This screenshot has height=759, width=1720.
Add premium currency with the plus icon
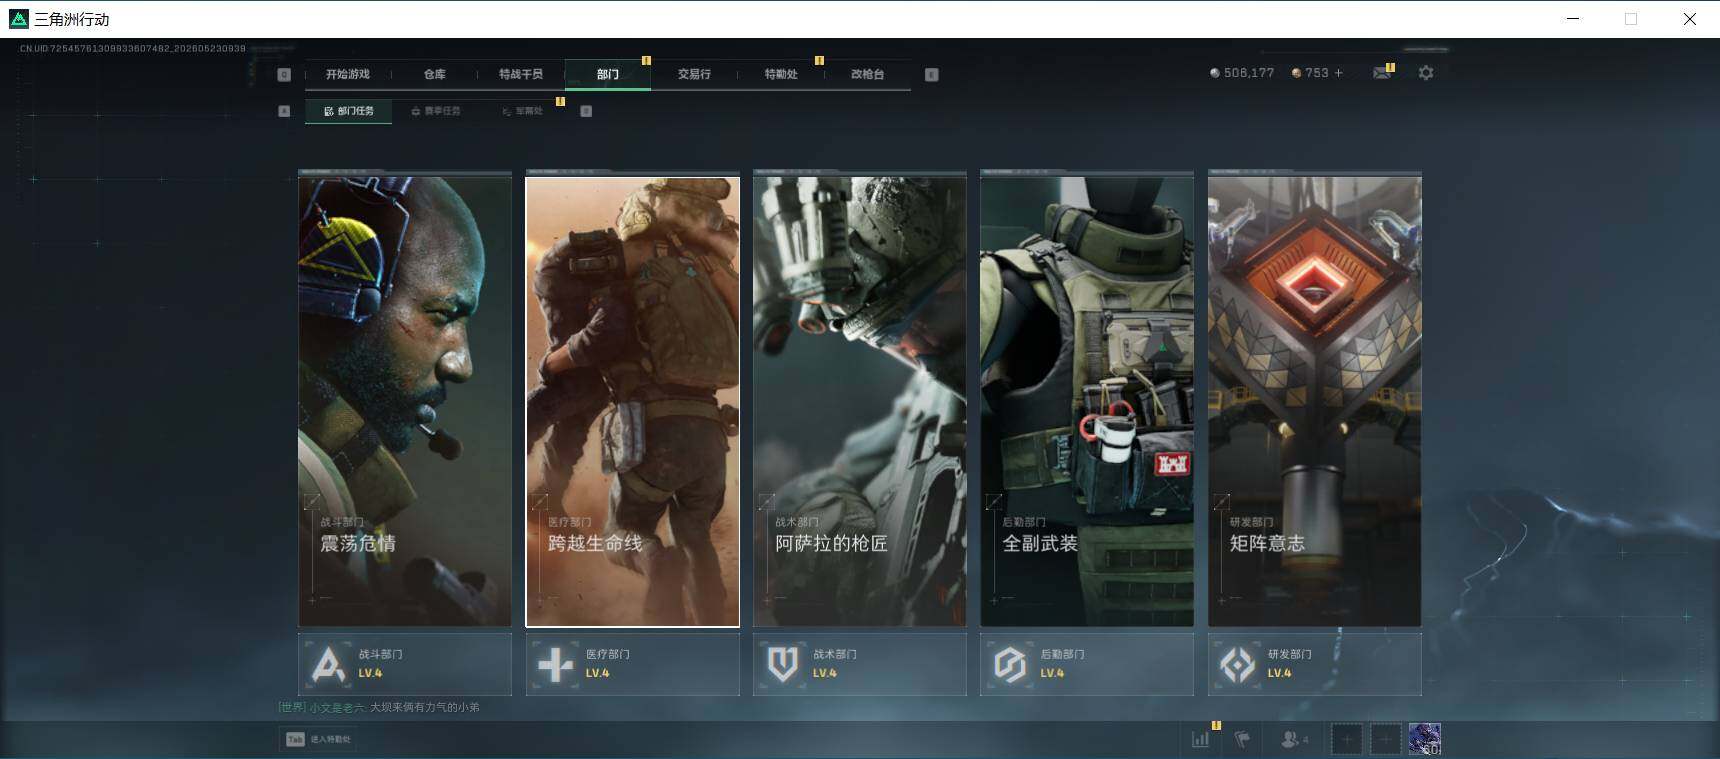point(1339,73)
